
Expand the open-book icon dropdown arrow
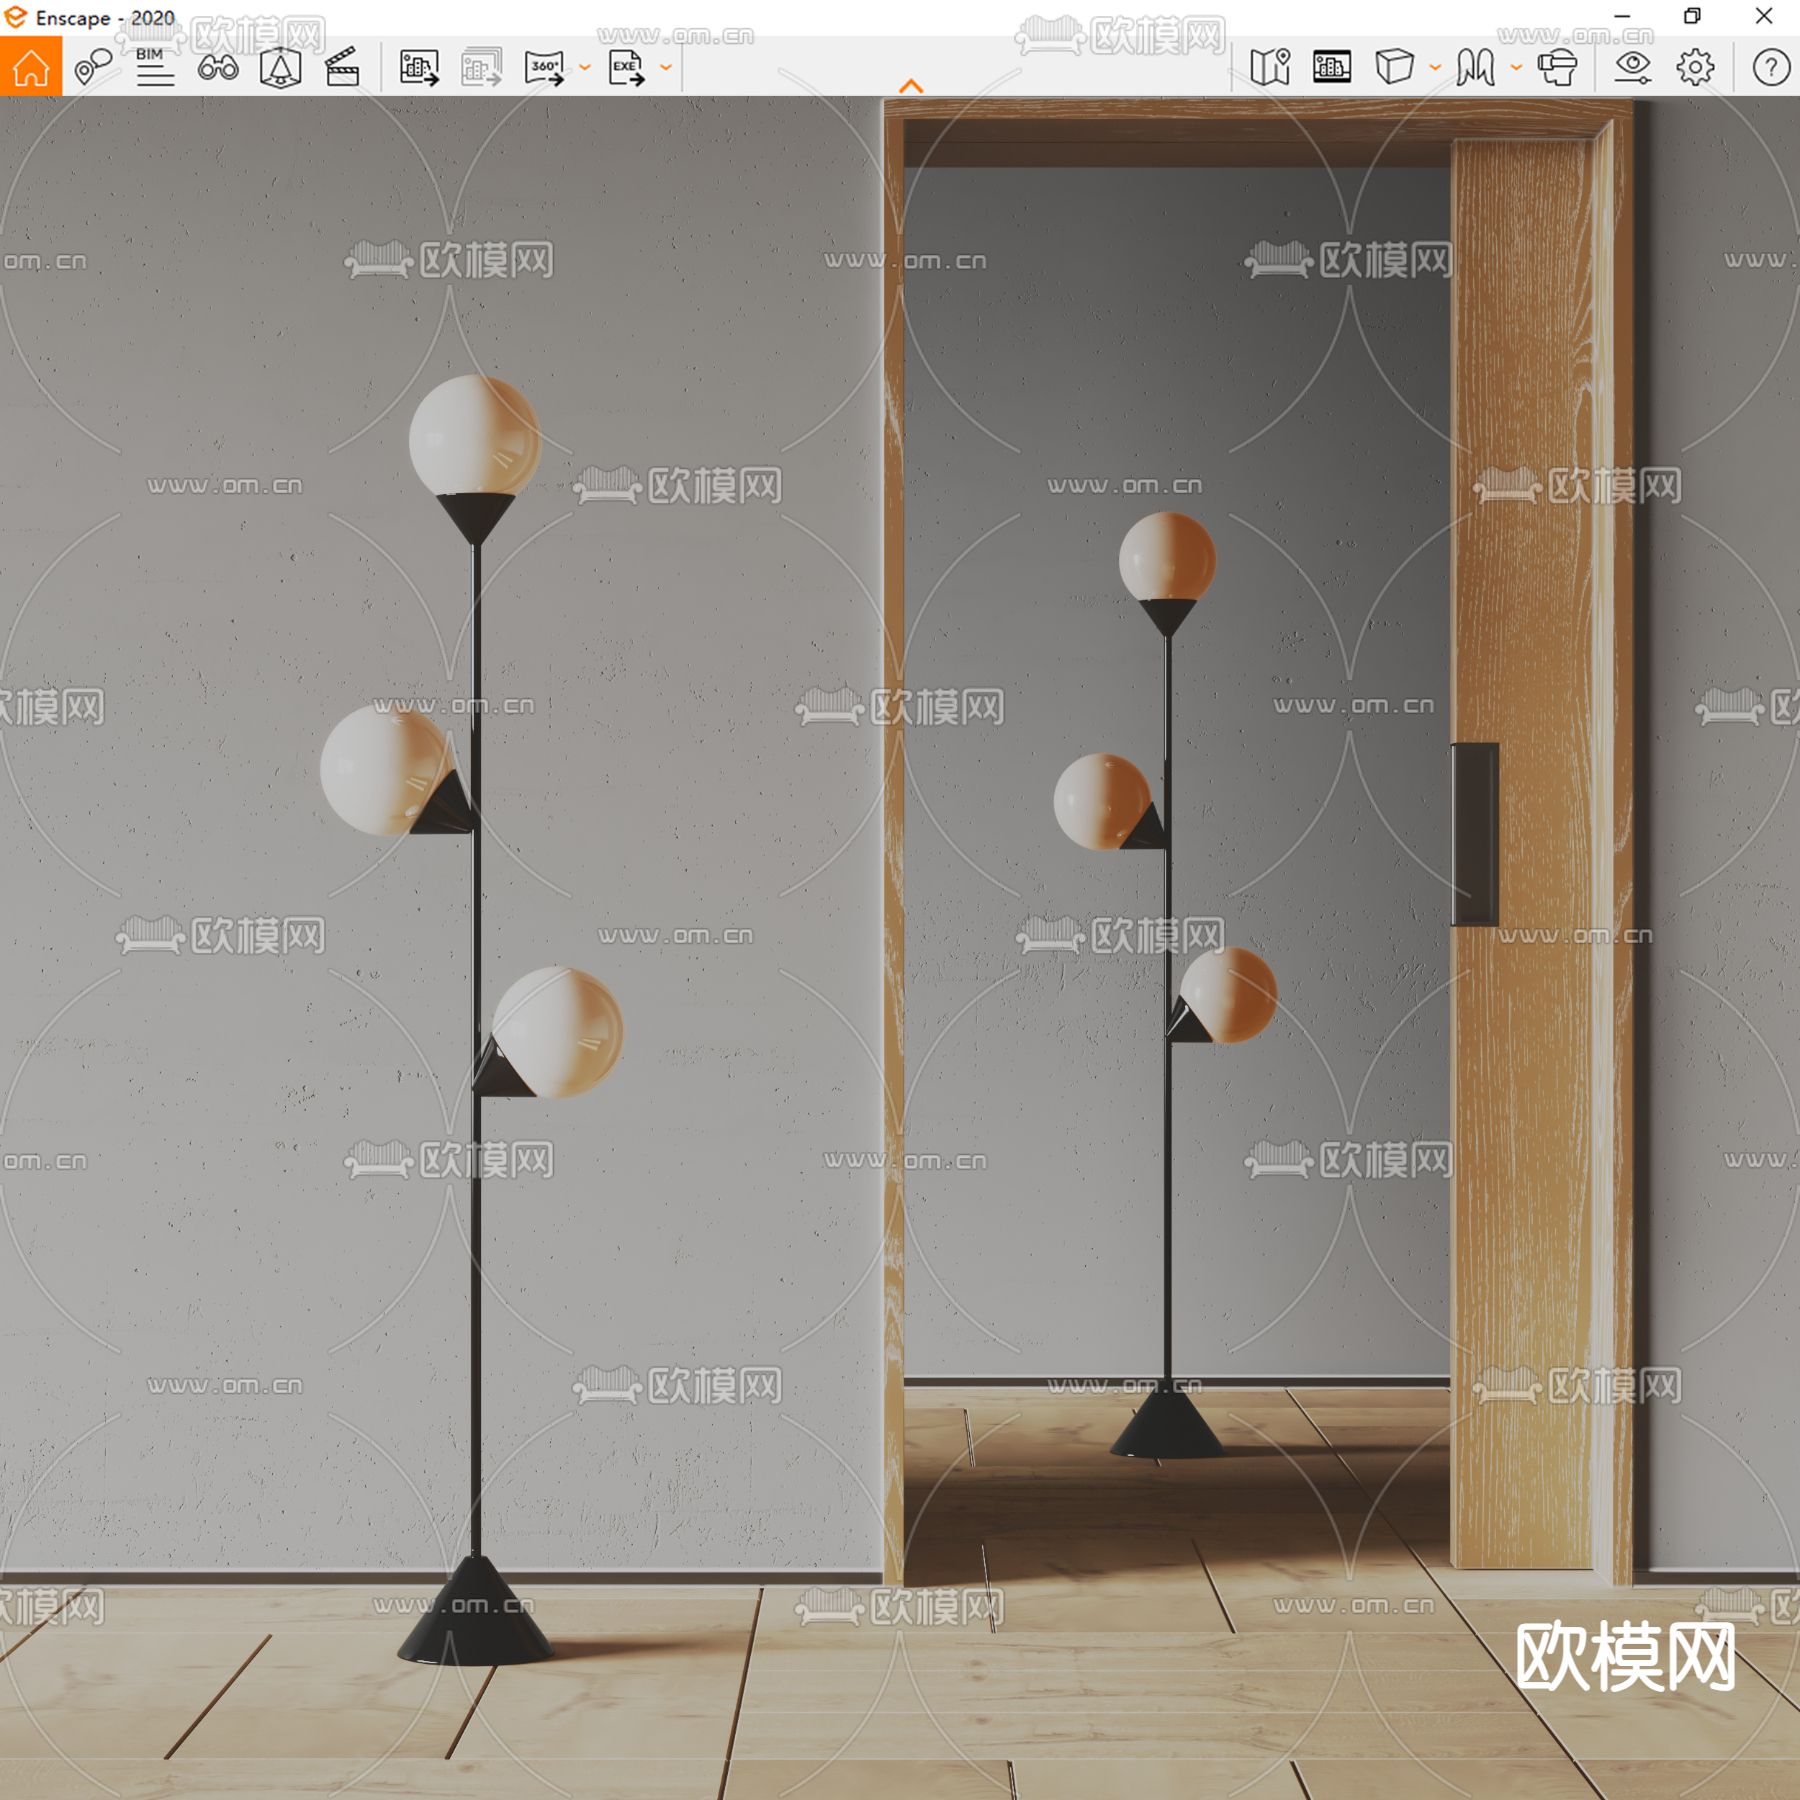[x=1516, y=68]
